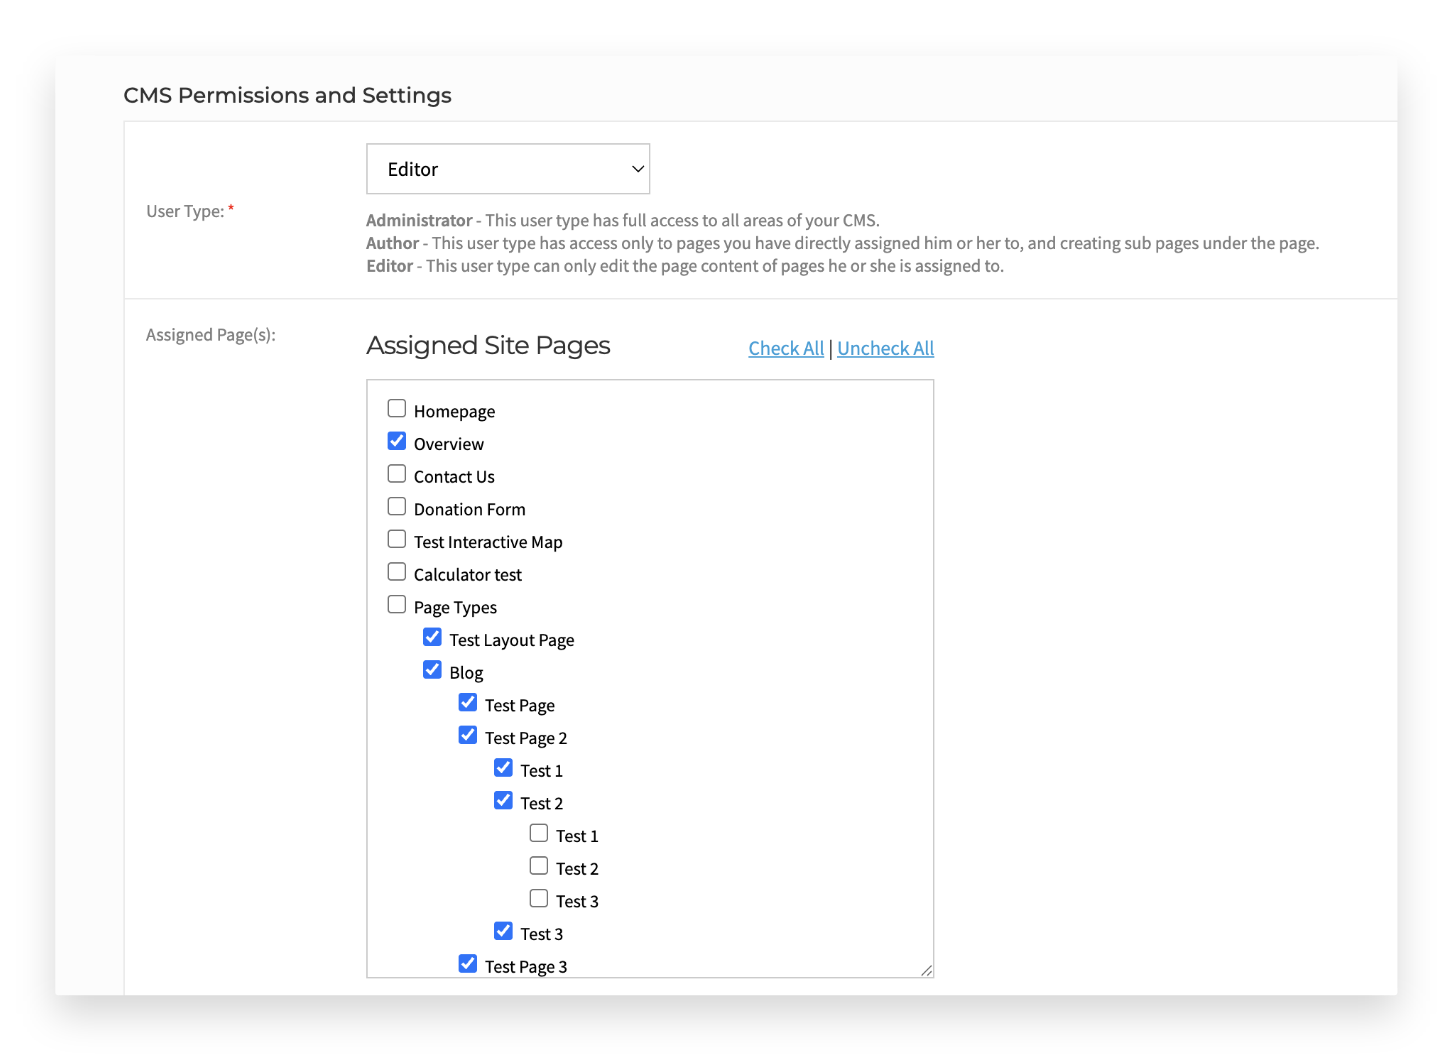1450x1055 pixels.
Task: Uncheck Test Page 2
Action: [467, 734]
